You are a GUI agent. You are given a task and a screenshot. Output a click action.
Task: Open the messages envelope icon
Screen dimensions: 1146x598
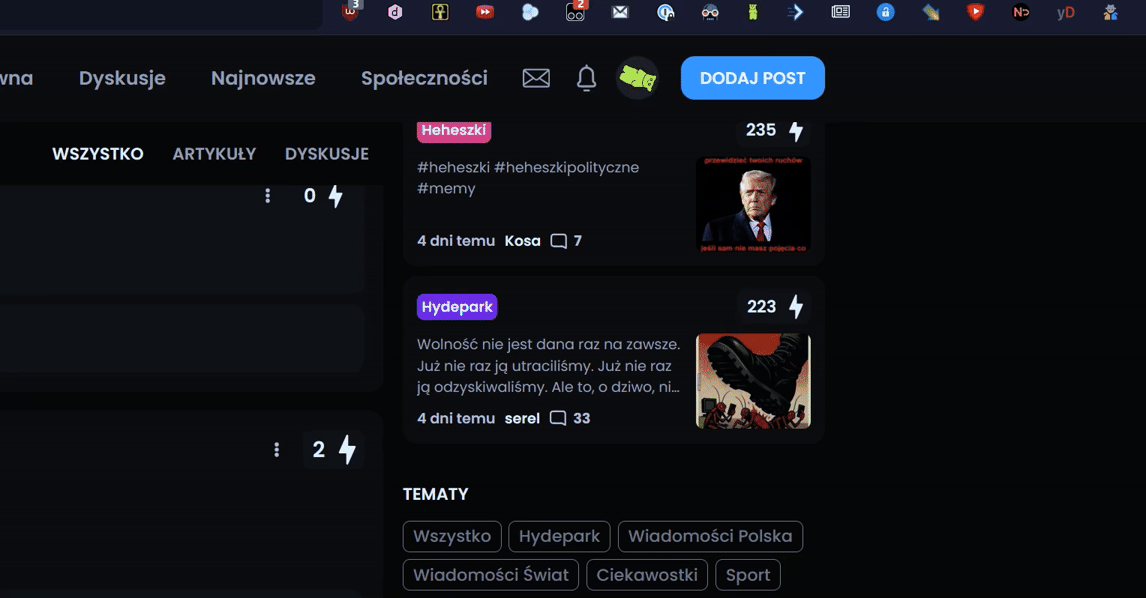click(x=536, y=78)
